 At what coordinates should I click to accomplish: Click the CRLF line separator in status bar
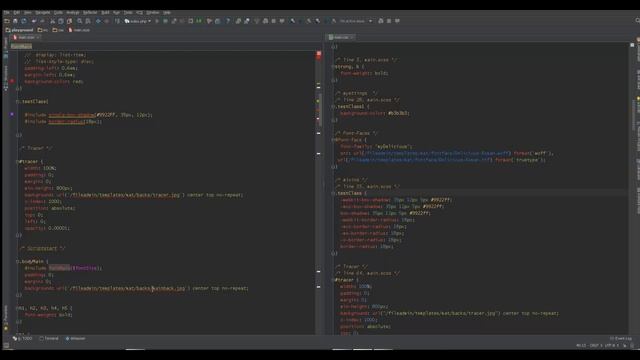pyautogui.click(x=596, y=345)
